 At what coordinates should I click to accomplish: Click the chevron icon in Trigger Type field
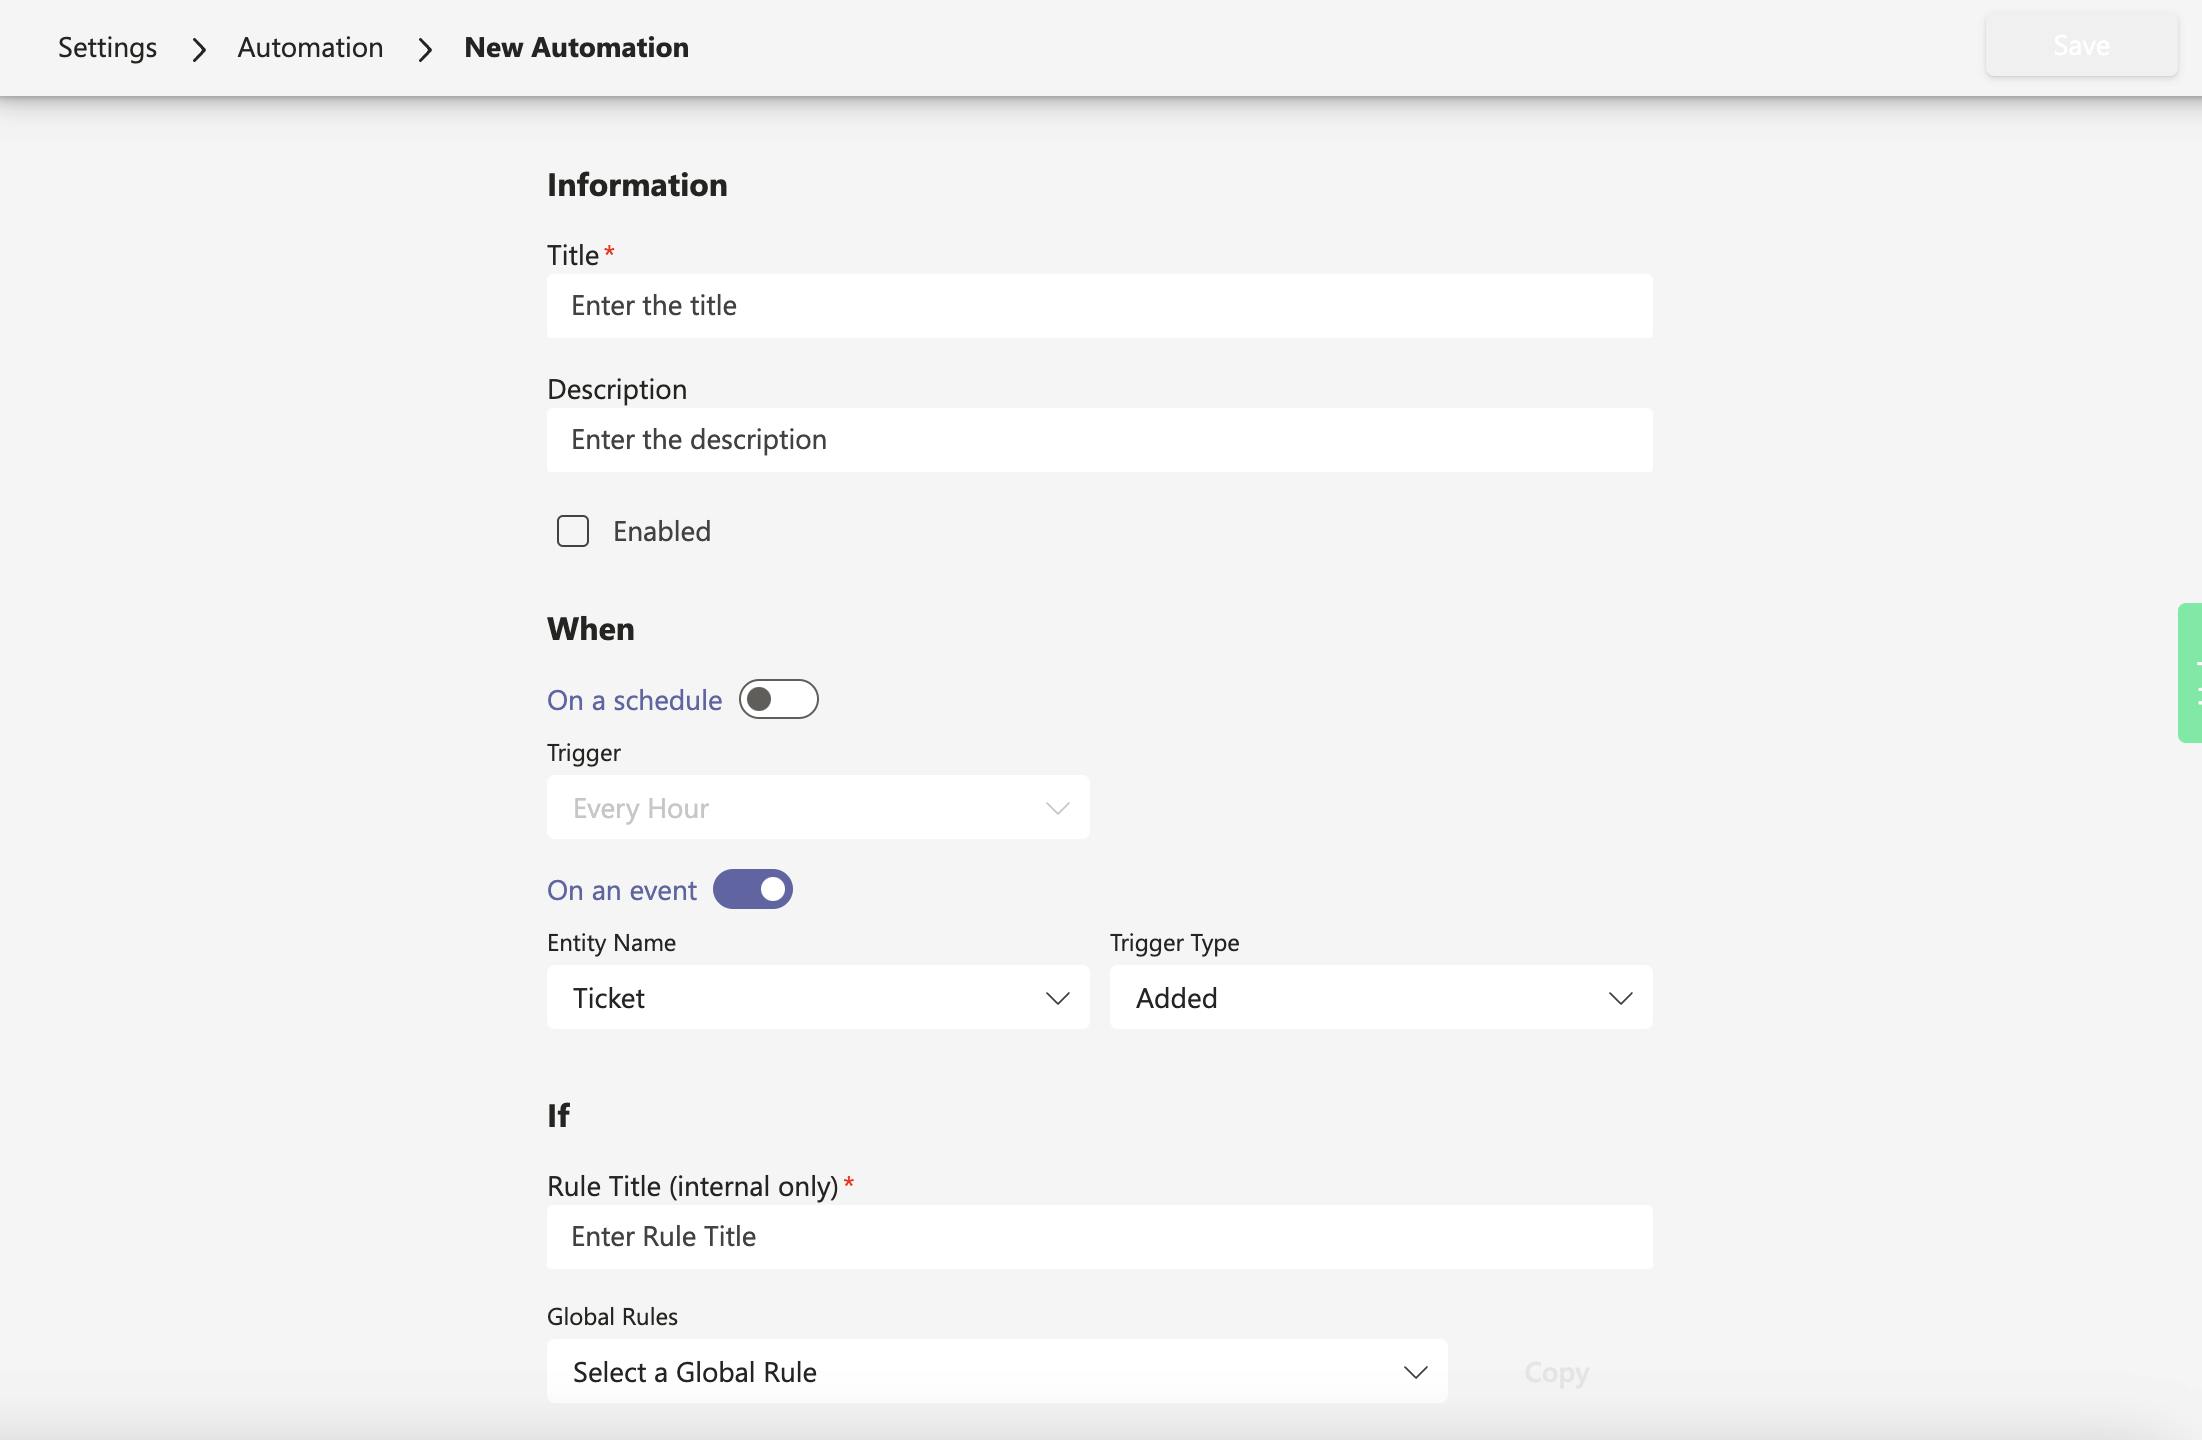[x=1620, y=998]
